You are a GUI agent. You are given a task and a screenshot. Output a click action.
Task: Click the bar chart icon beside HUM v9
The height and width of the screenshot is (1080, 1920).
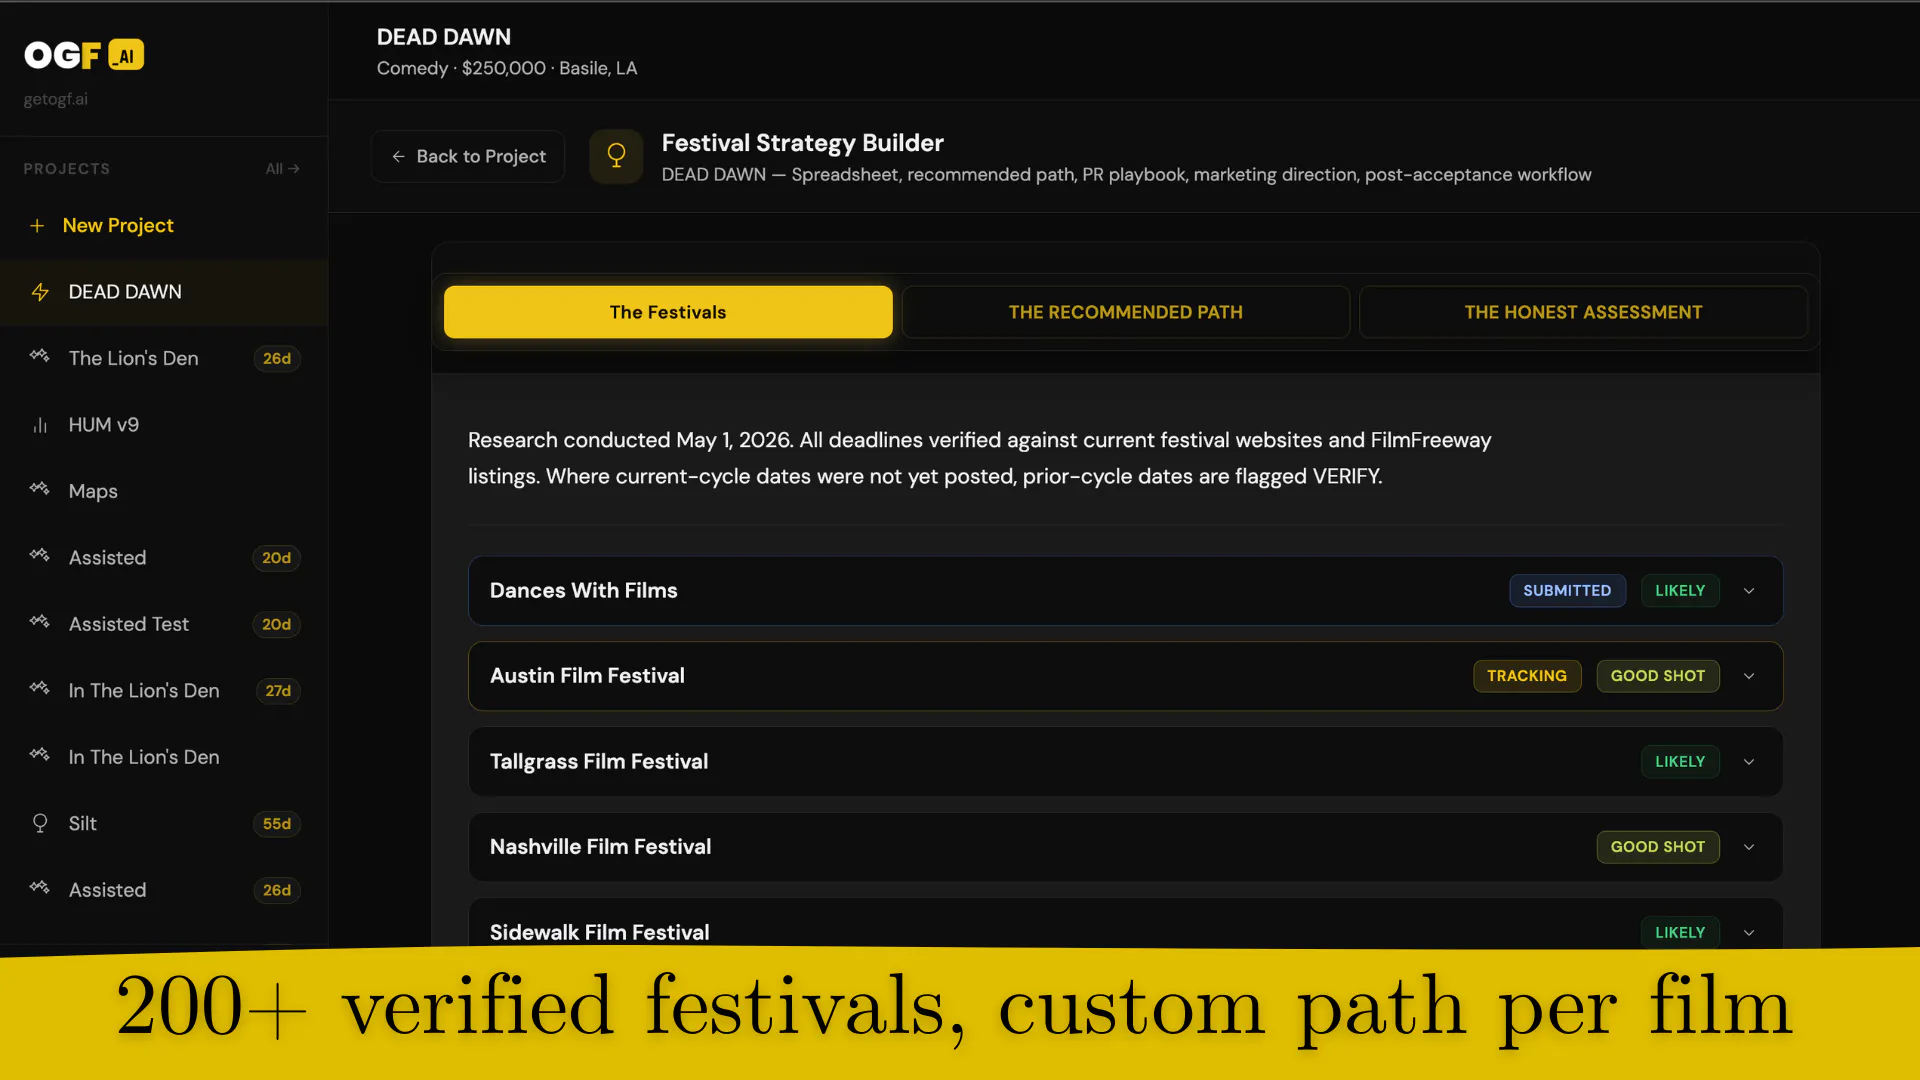(x=40, y=425)
